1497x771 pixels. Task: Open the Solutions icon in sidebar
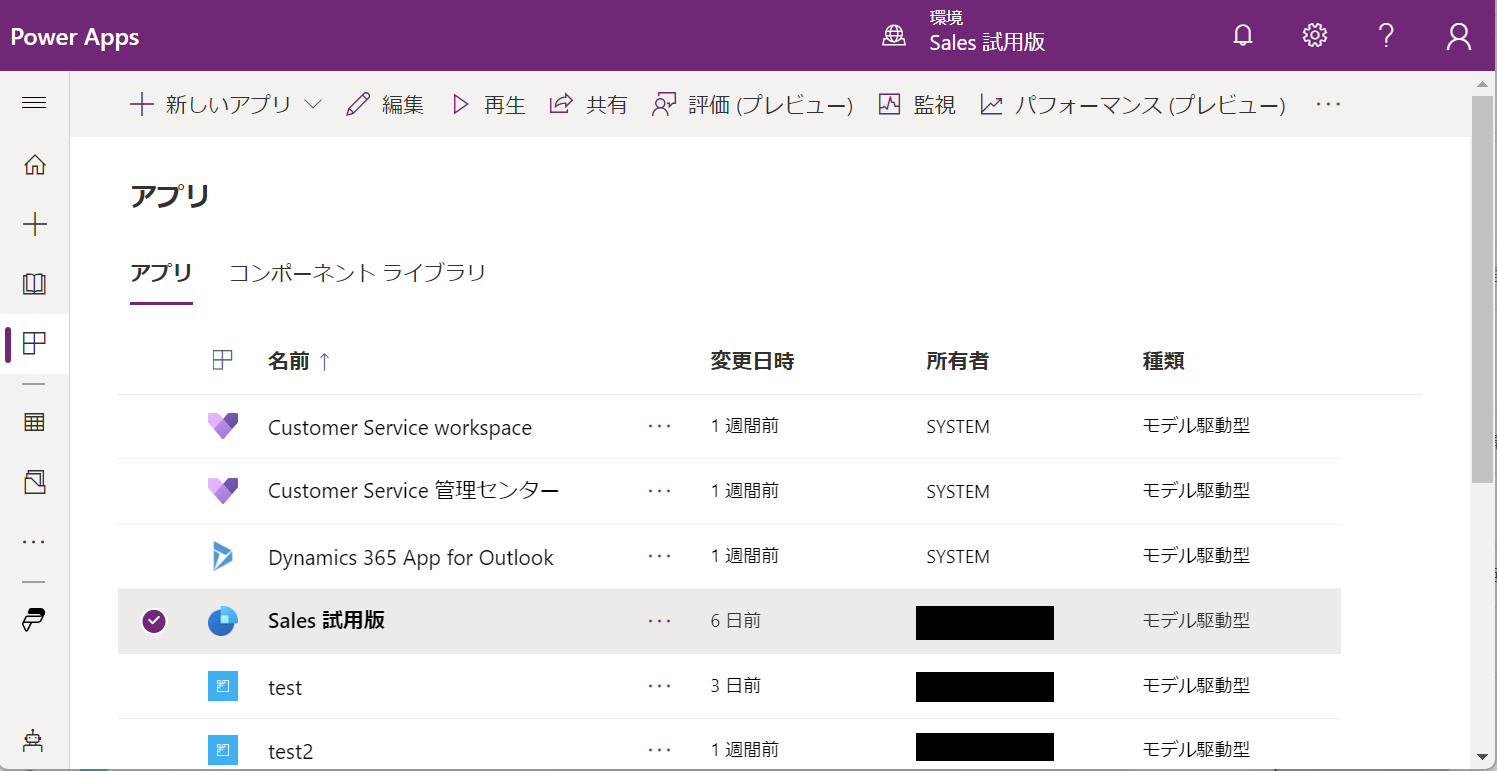pos(34,482)
